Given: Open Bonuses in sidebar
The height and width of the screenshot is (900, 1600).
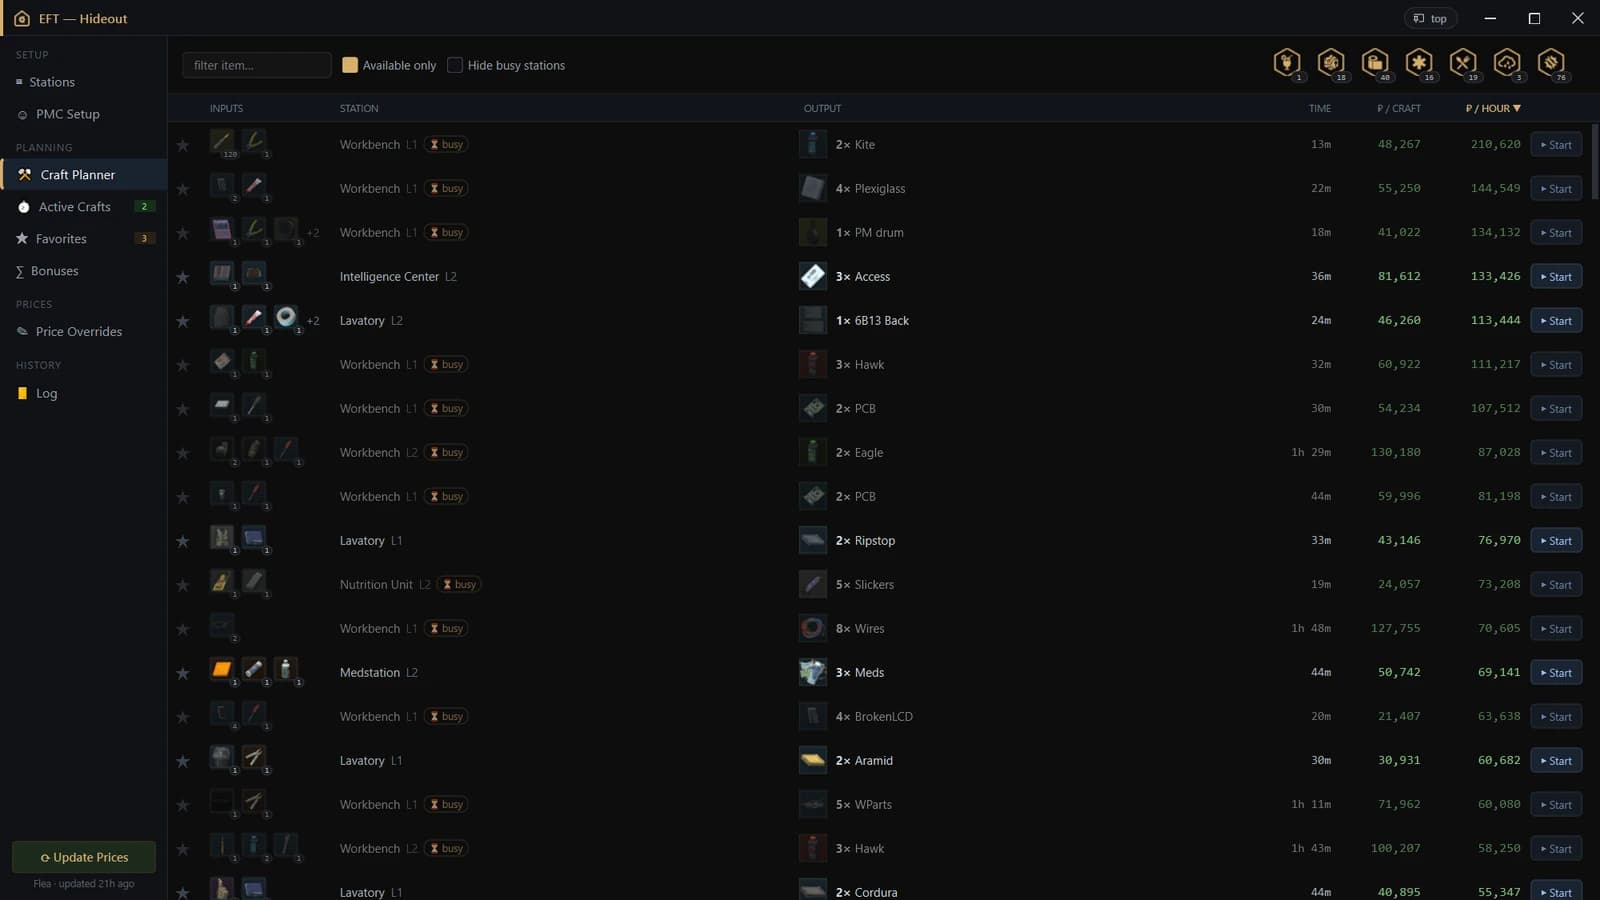Looking at the screenshot, I should pyautogui.click(x=83, y=271).
